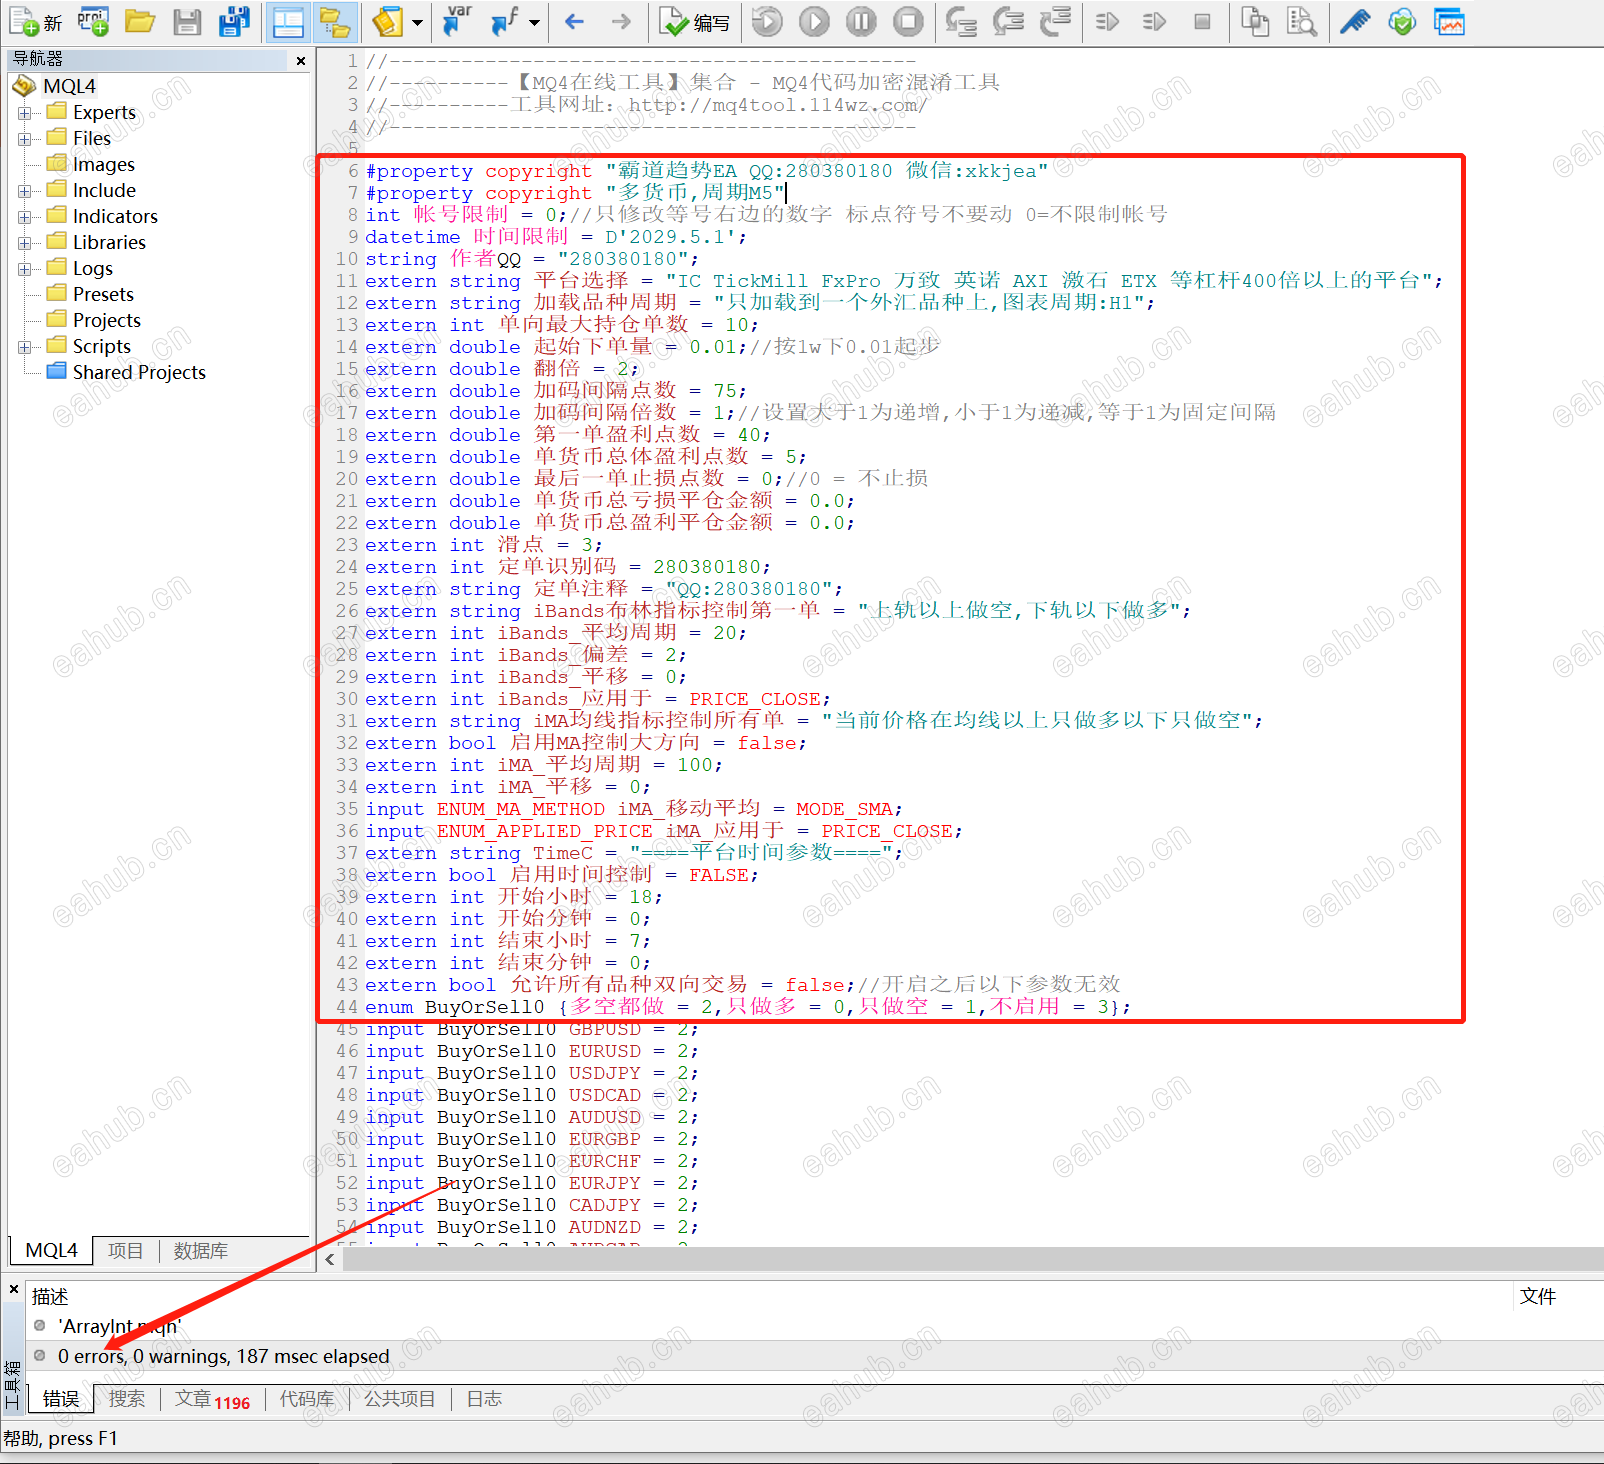Screen dimensions: 1604x1464
Task: Start debugging with the play icon
Action: [x=814, y=22]
